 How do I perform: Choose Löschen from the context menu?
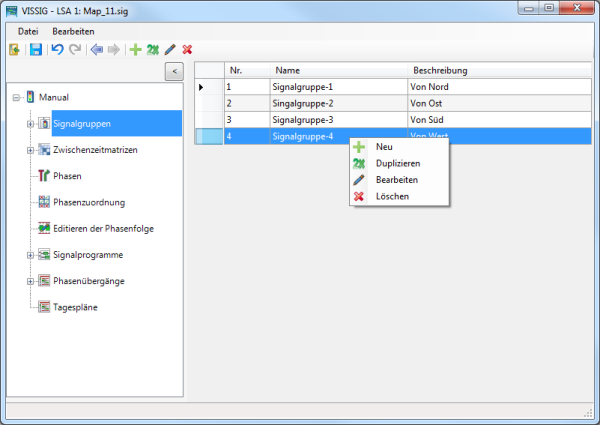392,196
